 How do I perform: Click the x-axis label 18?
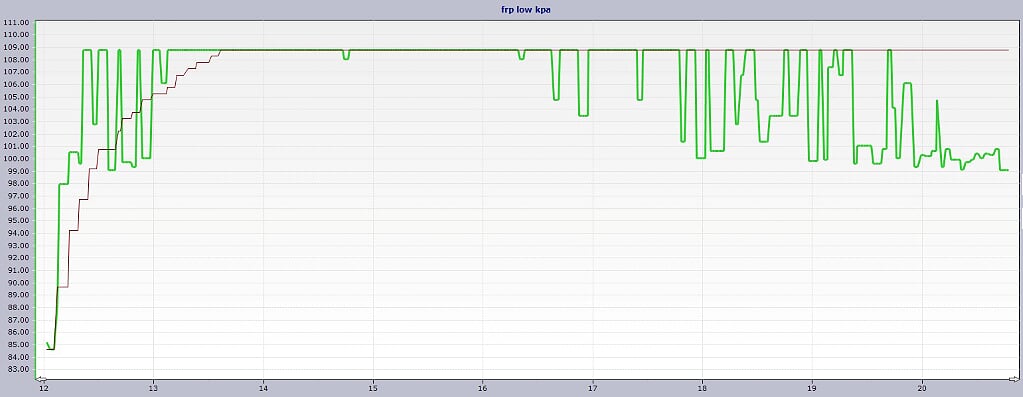[x=702, y=388]
